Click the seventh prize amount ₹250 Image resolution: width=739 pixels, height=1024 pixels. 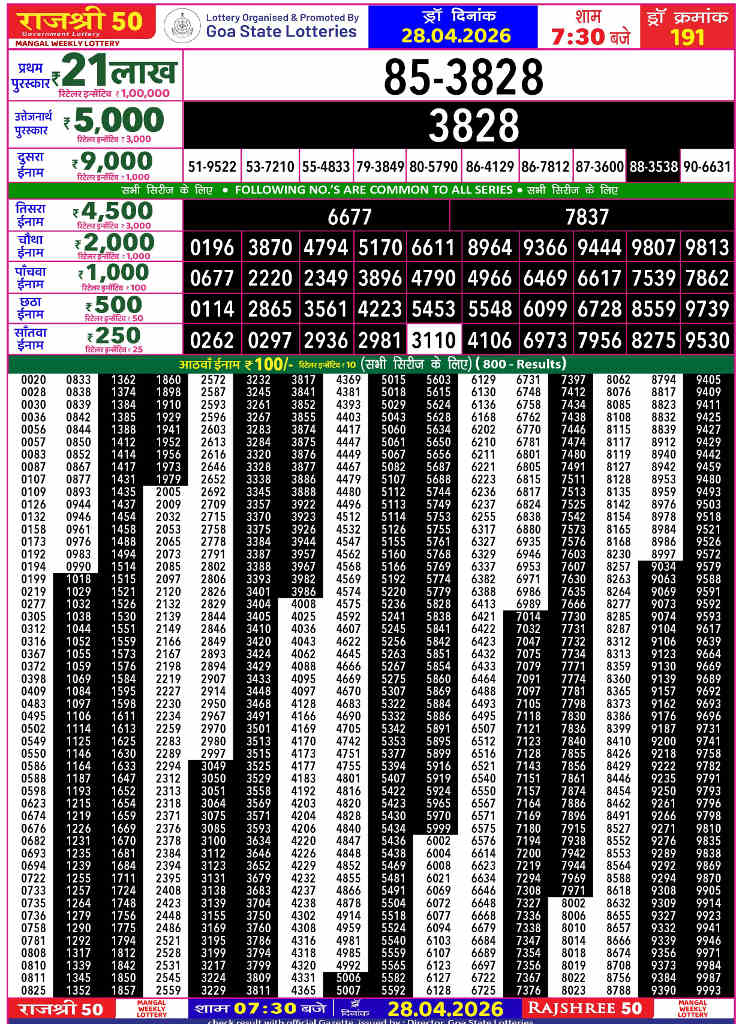[114, 336]
